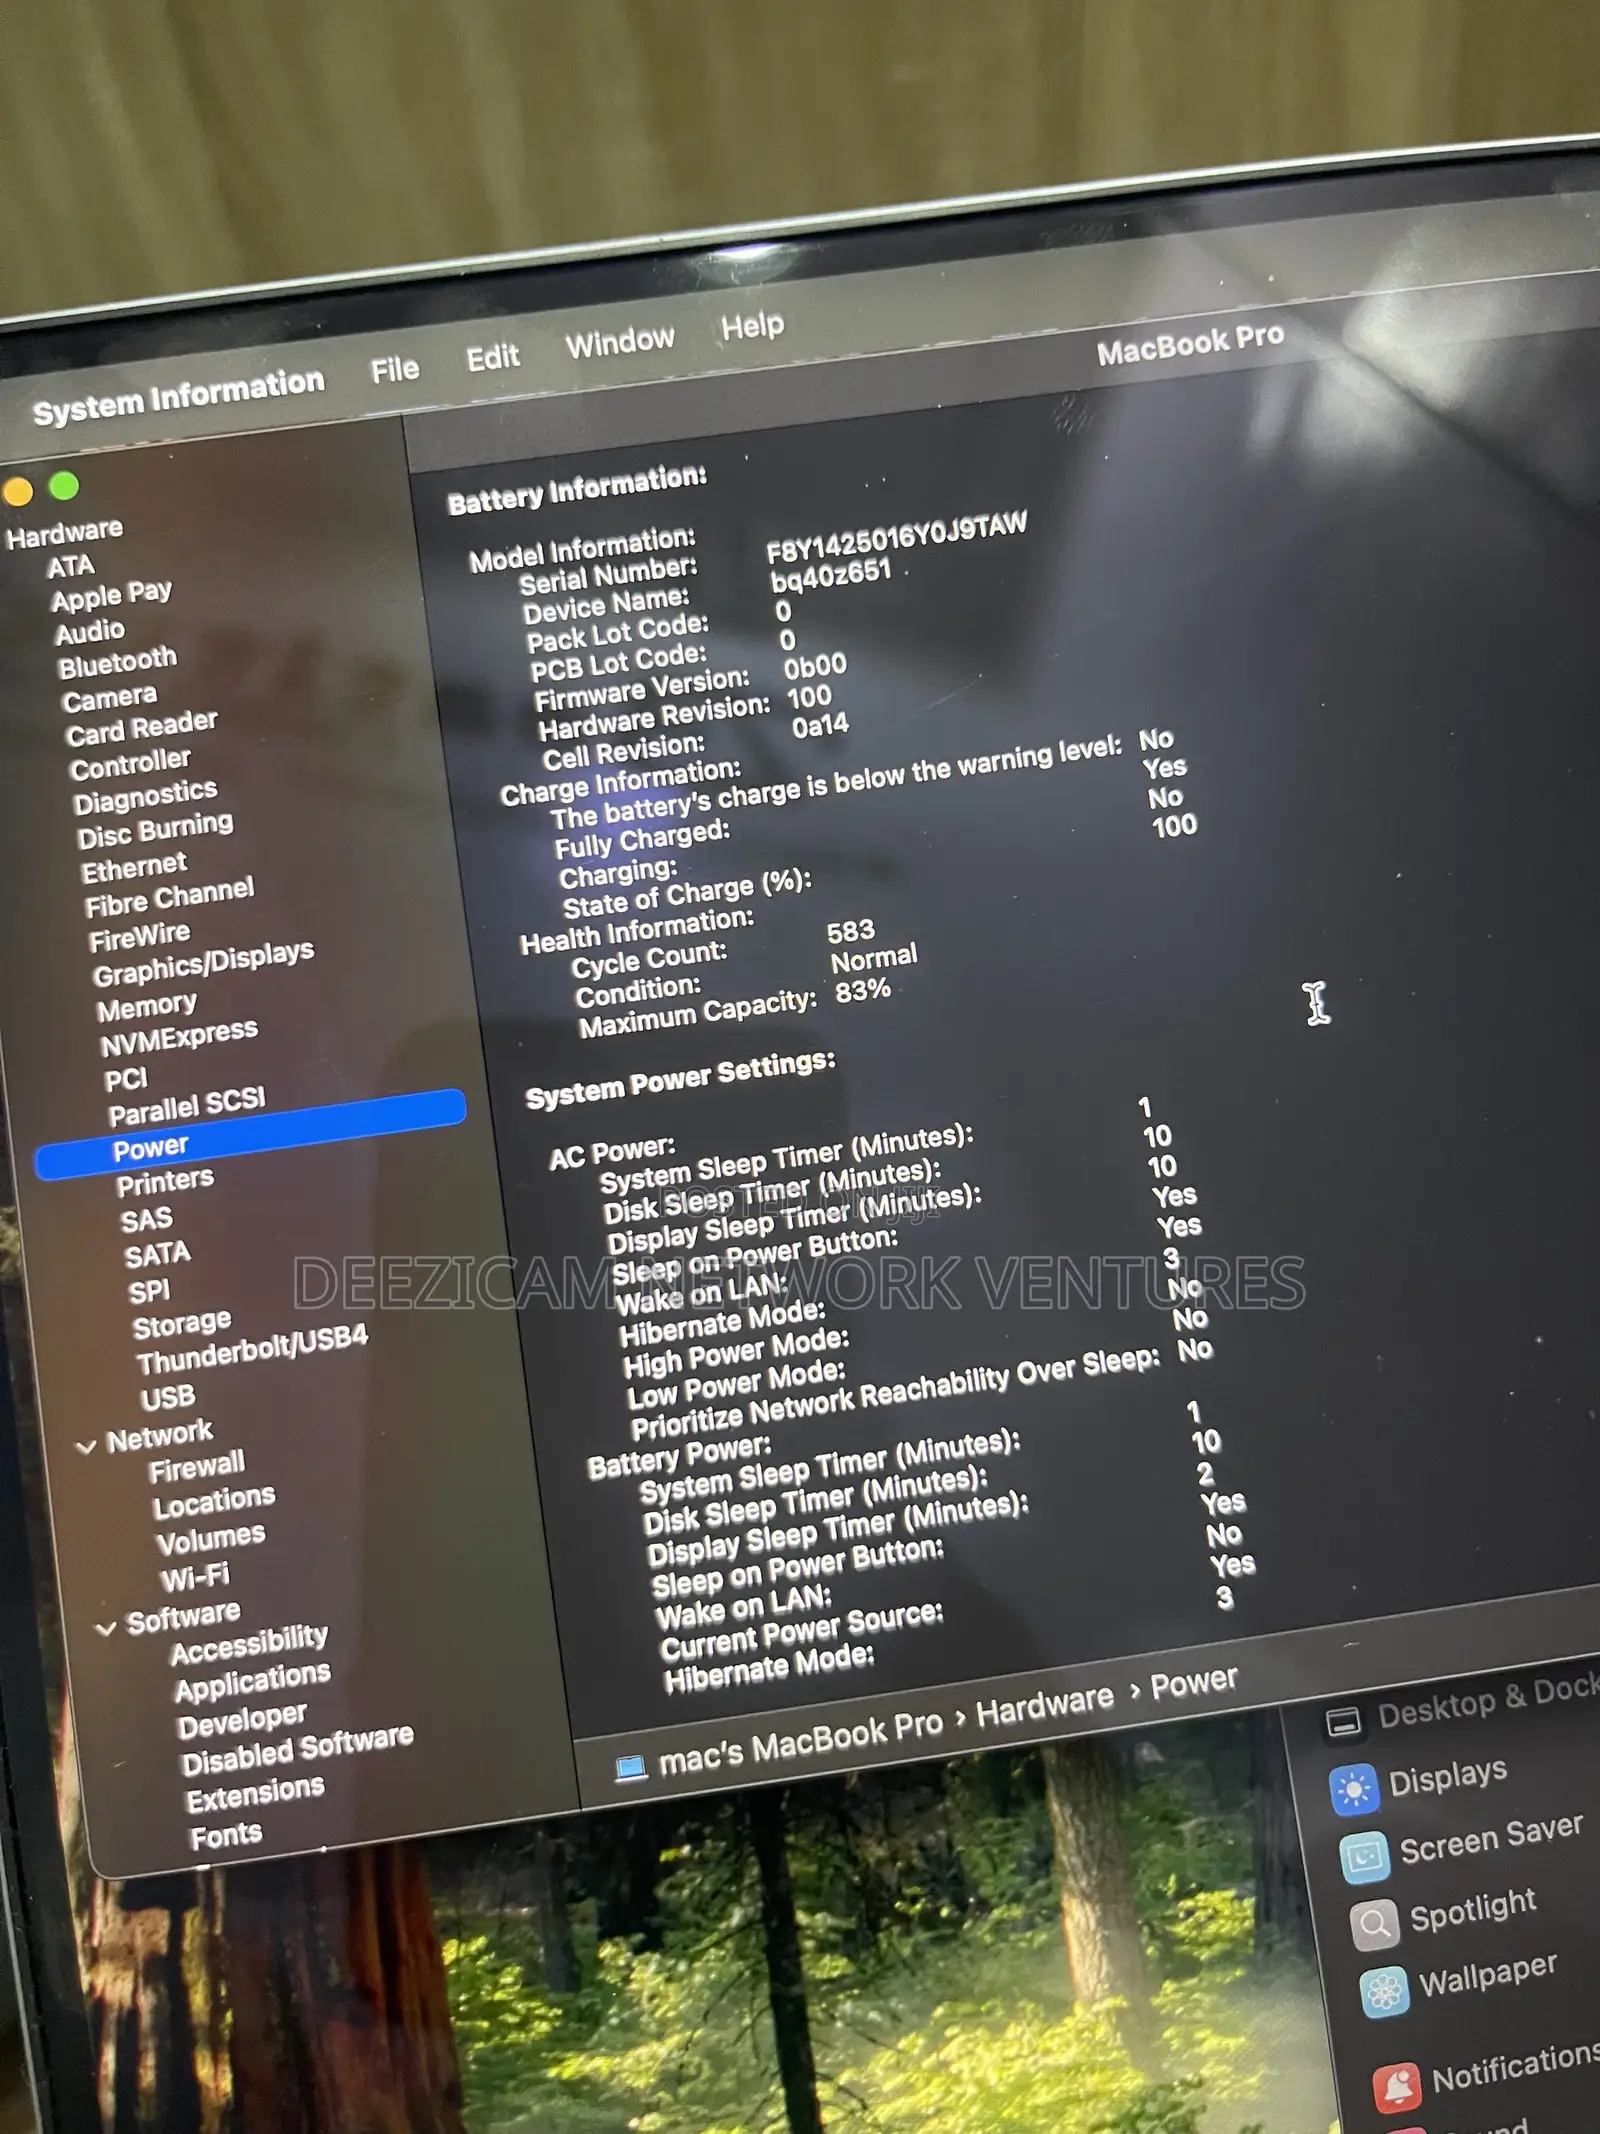Click the yellow minimize window button

[17, 491]
